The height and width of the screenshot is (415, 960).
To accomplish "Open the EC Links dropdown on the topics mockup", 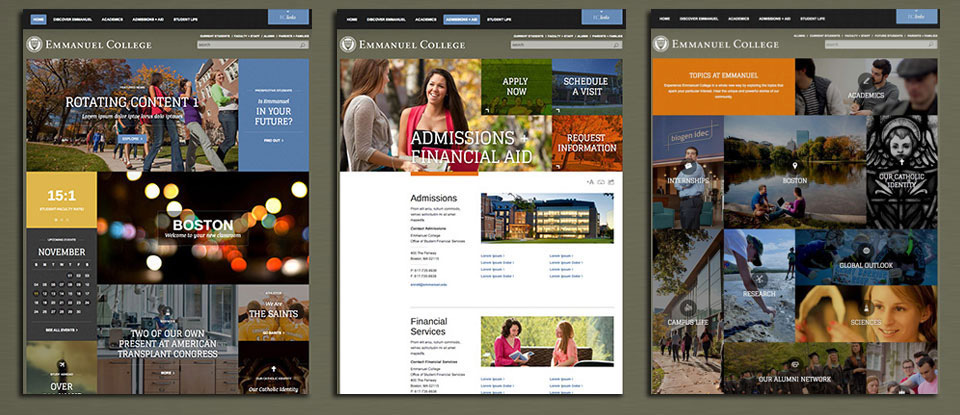I will [916, 17].
